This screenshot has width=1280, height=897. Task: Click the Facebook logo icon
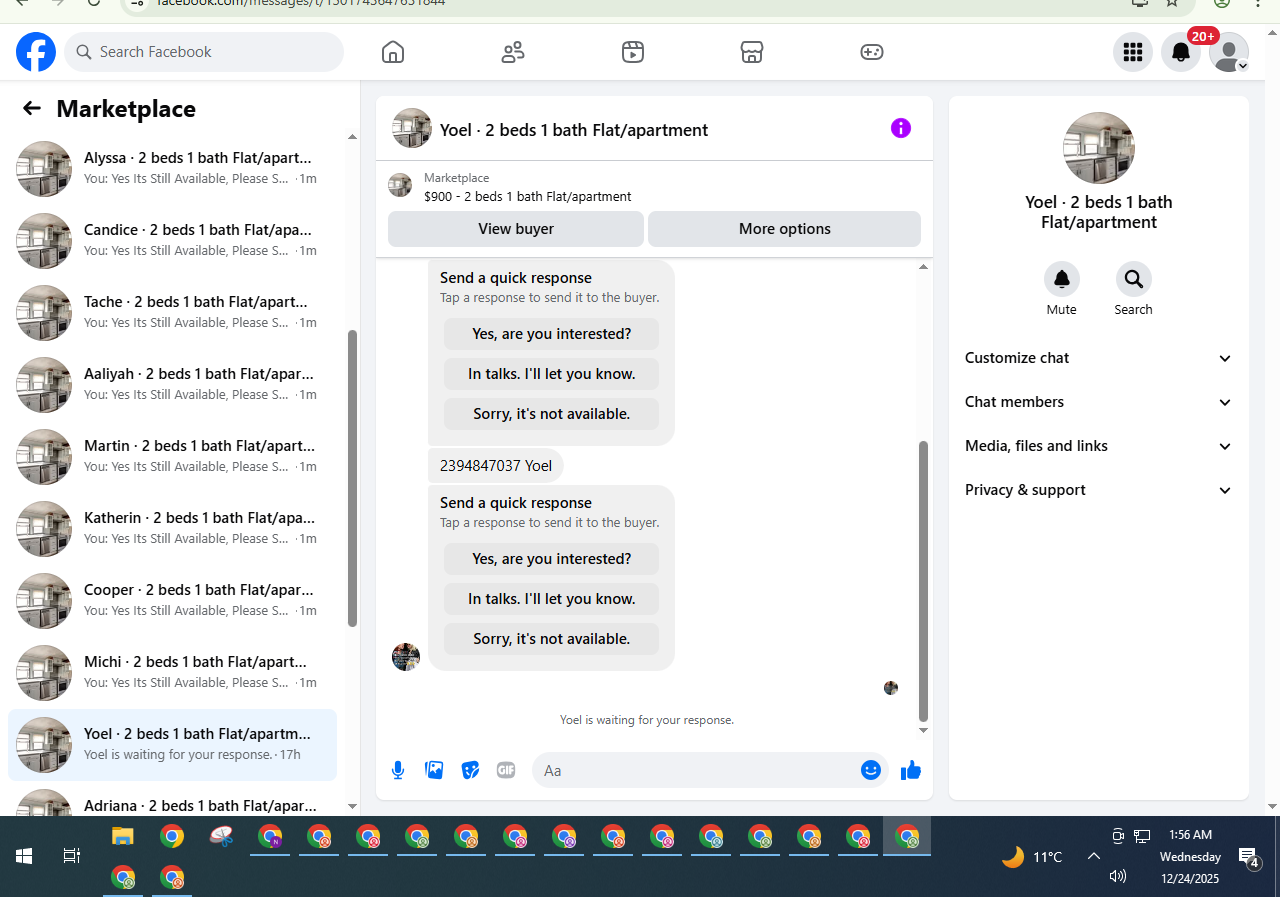pos(36,52)
